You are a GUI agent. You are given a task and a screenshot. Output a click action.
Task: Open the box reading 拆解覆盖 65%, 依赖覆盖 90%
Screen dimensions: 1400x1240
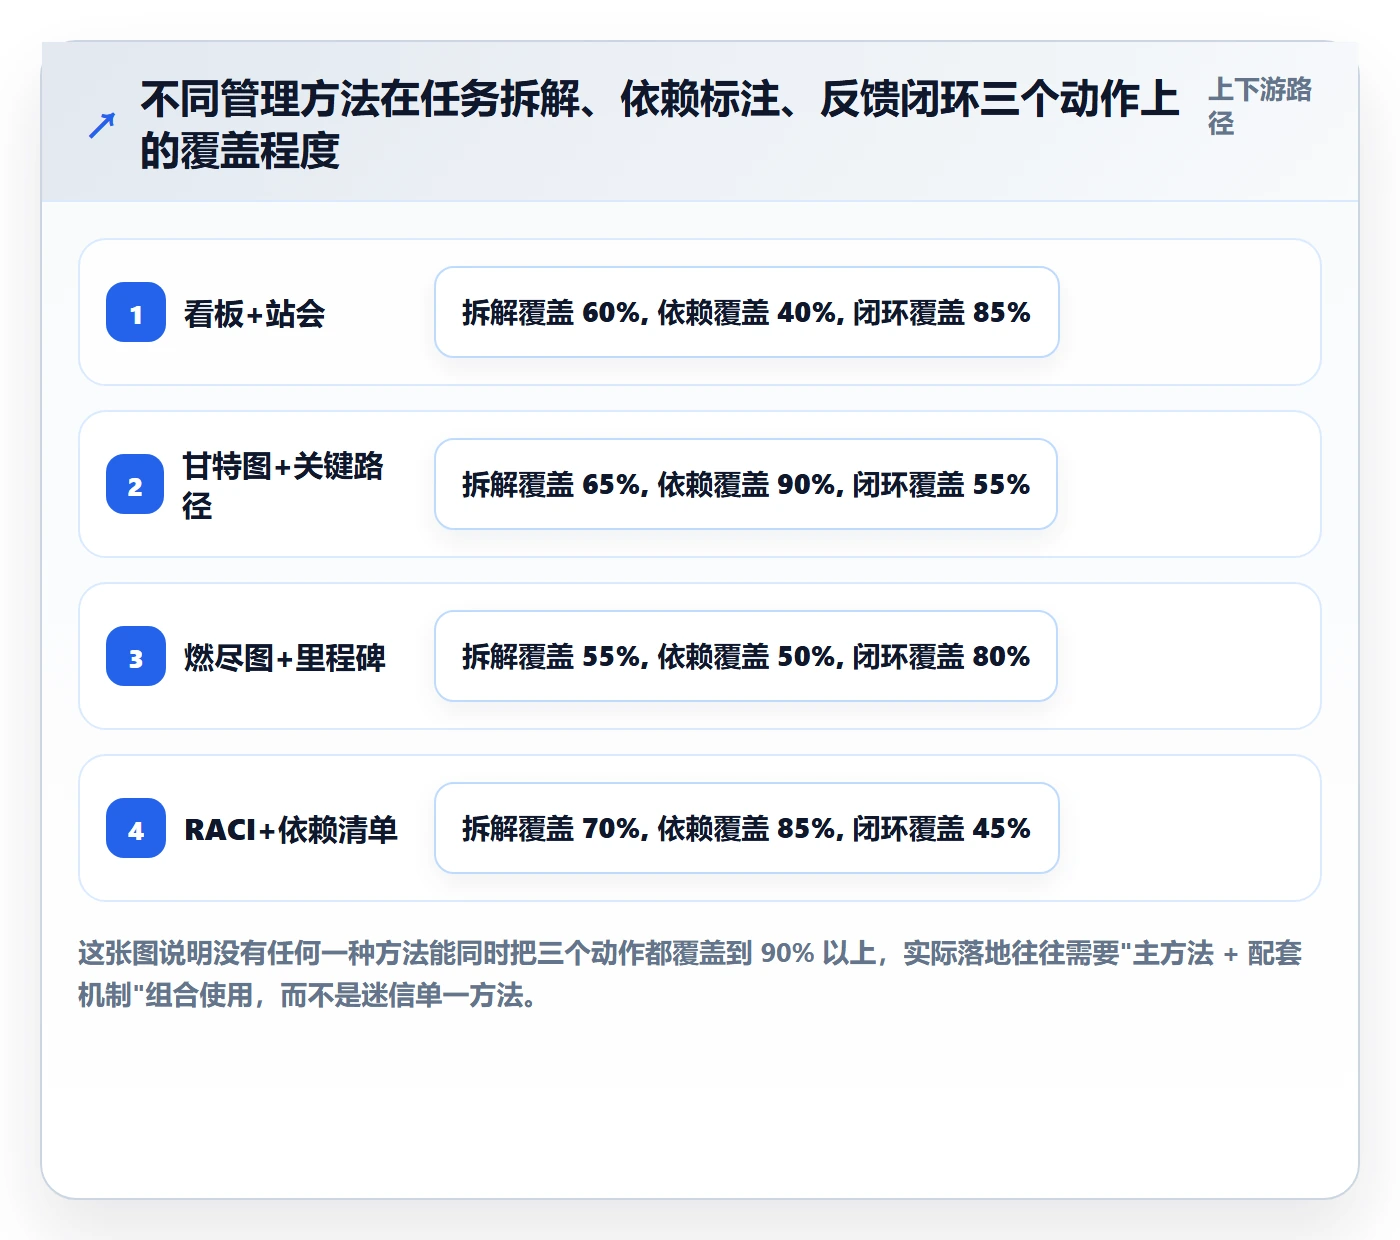pyautogui.click(x=746, y=484)
